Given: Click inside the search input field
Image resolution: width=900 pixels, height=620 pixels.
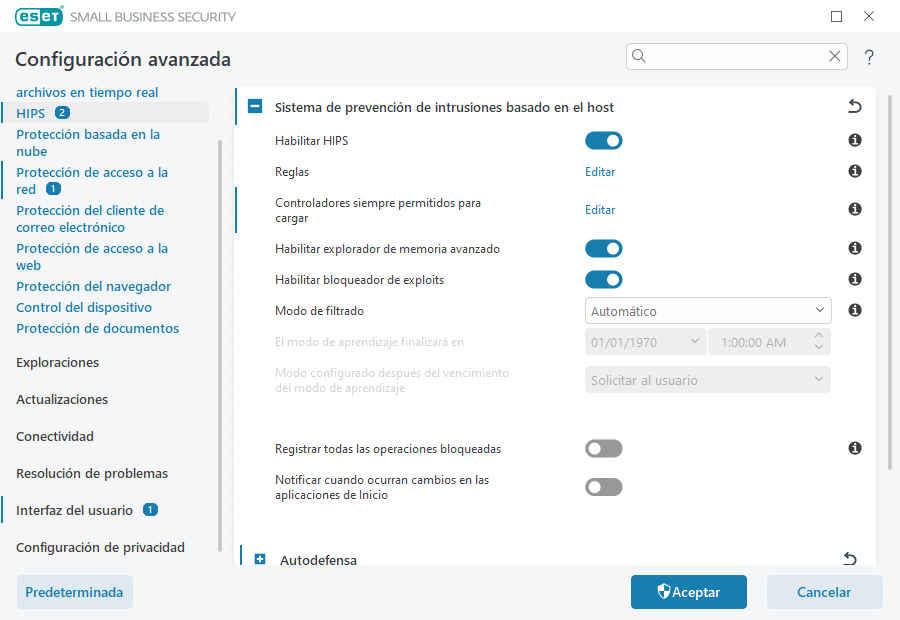Looking at the screenshot, I should (735, 56).
